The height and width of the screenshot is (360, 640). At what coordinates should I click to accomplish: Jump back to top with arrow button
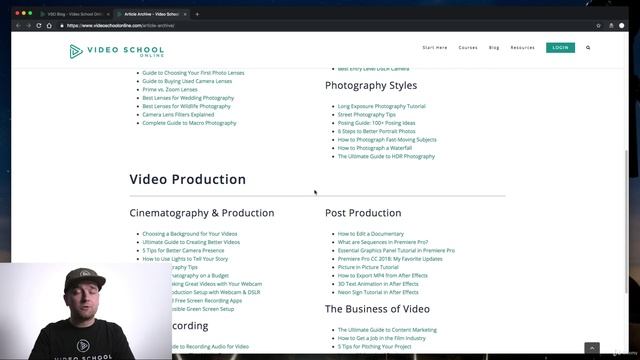point(592,348)
